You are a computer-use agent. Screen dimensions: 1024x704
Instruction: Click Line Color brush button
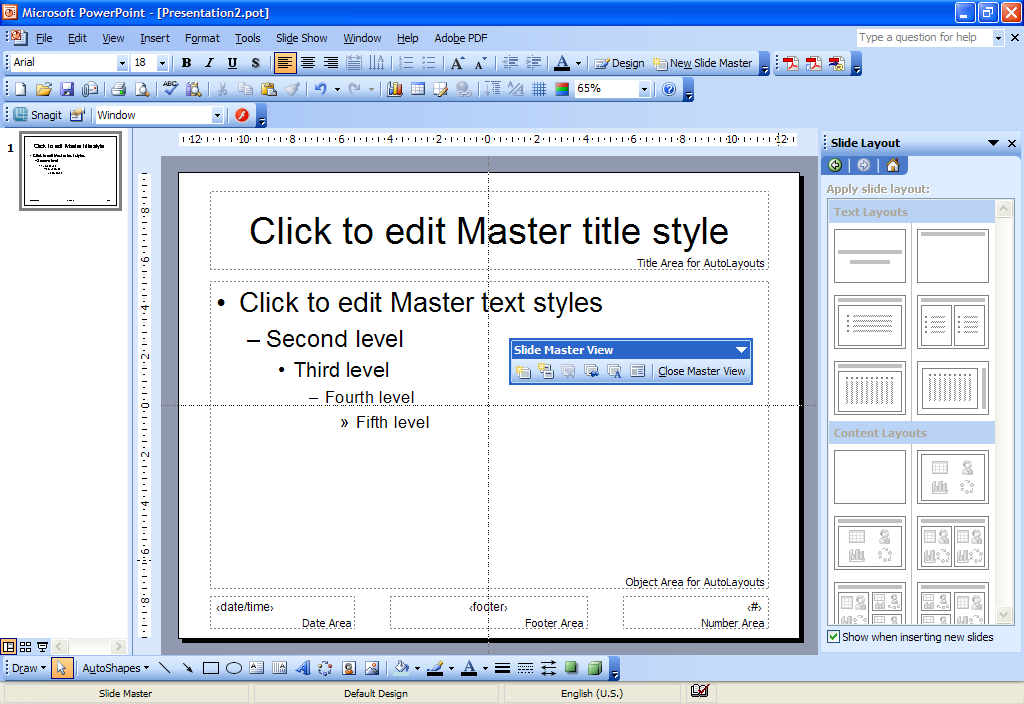point(435,668)
